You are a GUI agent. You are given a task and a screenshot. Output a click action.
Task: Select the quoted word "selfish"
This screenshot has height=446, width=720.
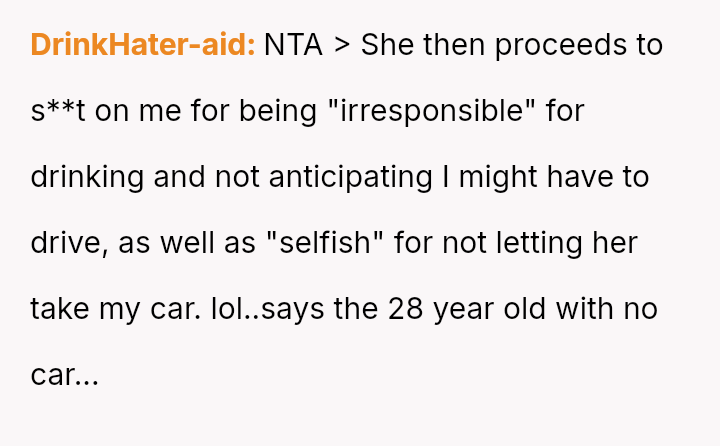click(x=325, y=243)
